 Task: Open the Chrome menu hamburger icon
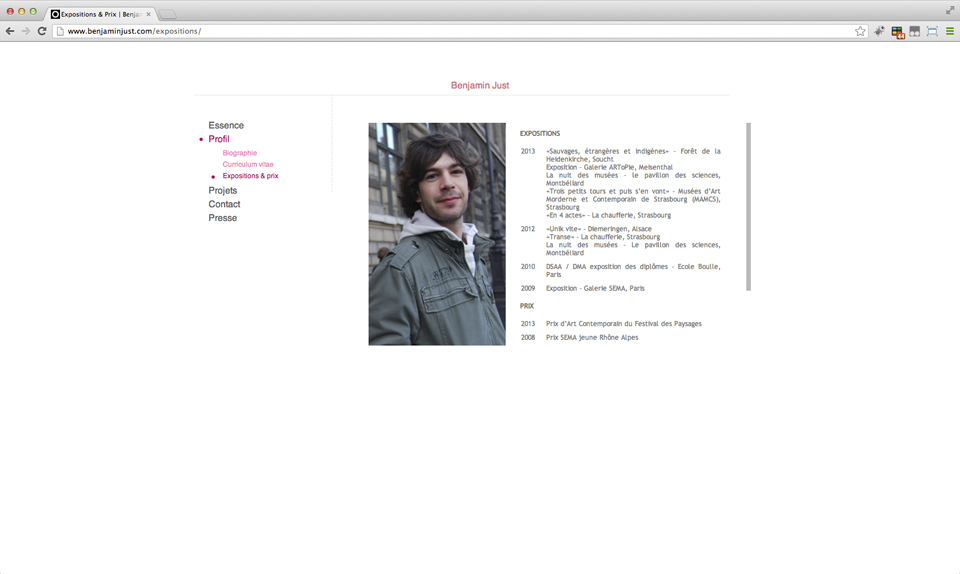(x=950, y=31)
